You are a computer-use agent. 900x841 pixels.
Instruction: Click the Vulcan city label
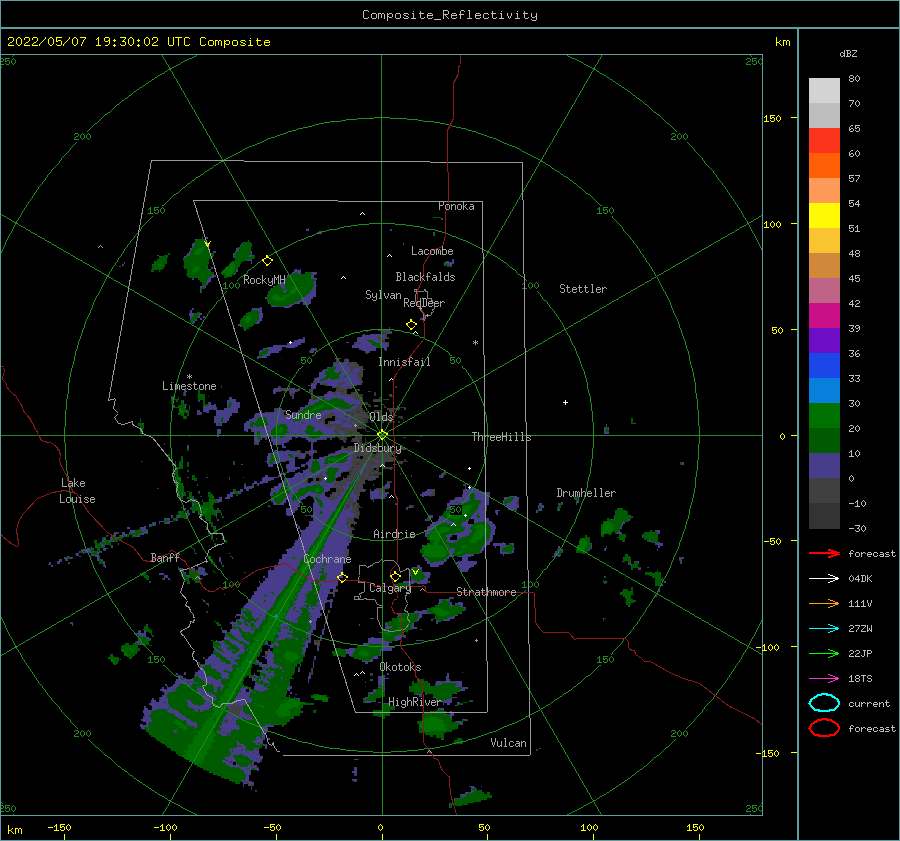[508, 743]
